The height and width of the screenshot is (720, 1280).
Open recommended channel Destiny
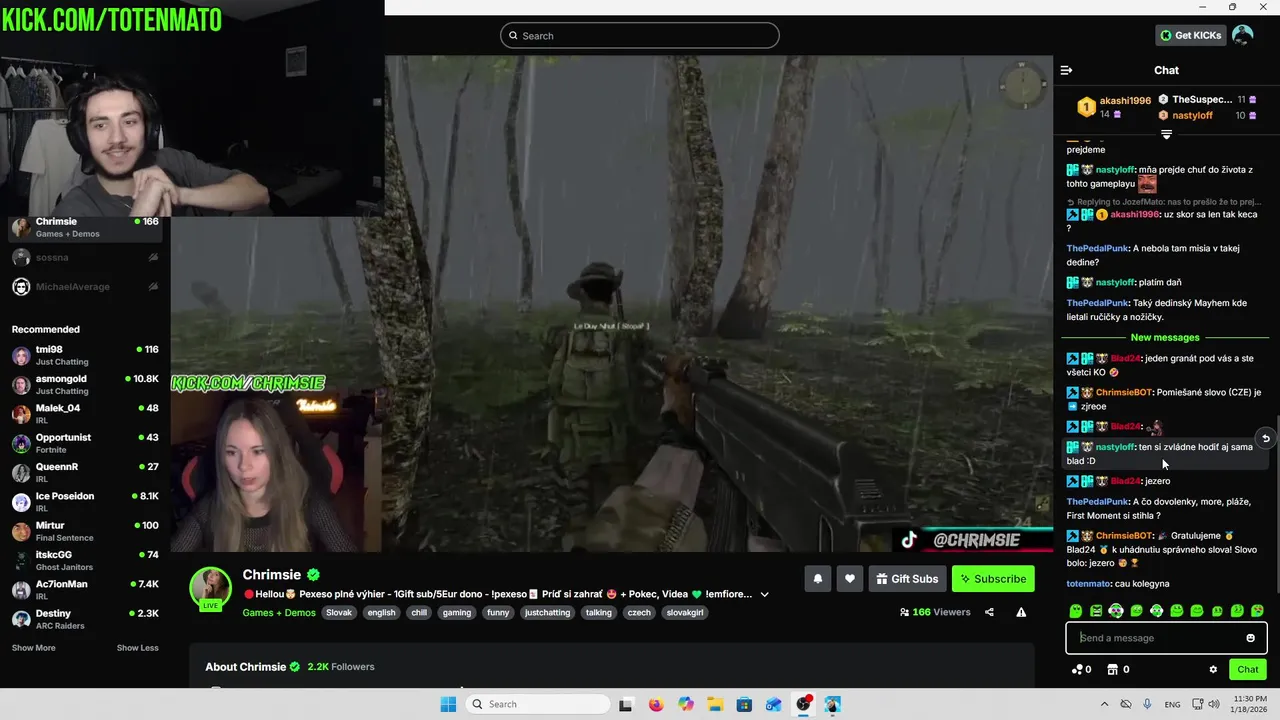coord(85,620)
